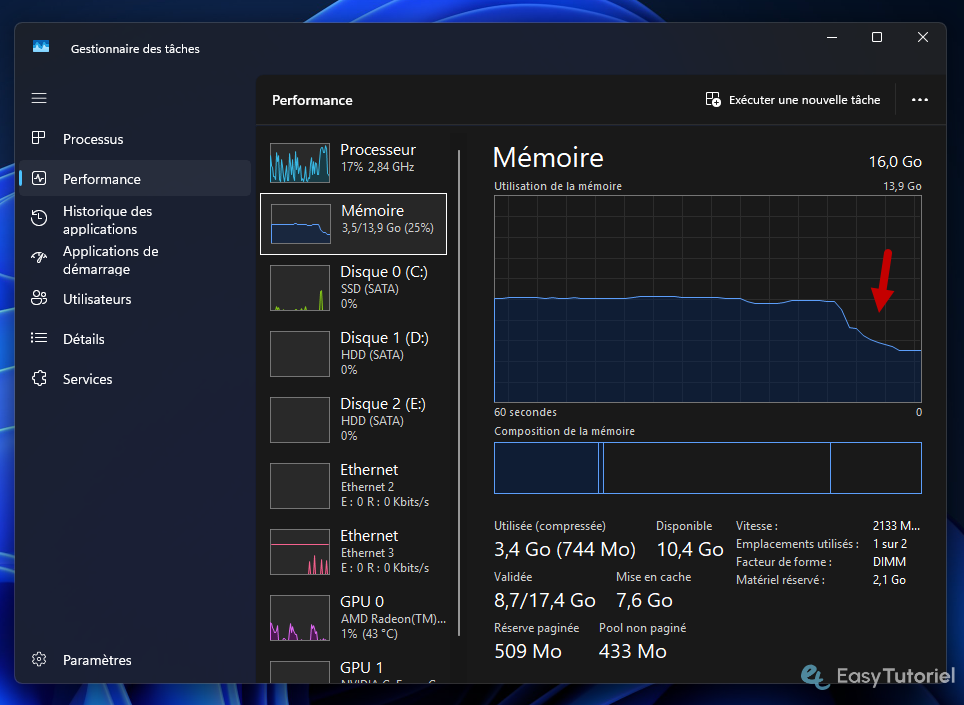Click the Performance sidebar icon
Viewport: 964px width, 705px height.
coord(39,179)
